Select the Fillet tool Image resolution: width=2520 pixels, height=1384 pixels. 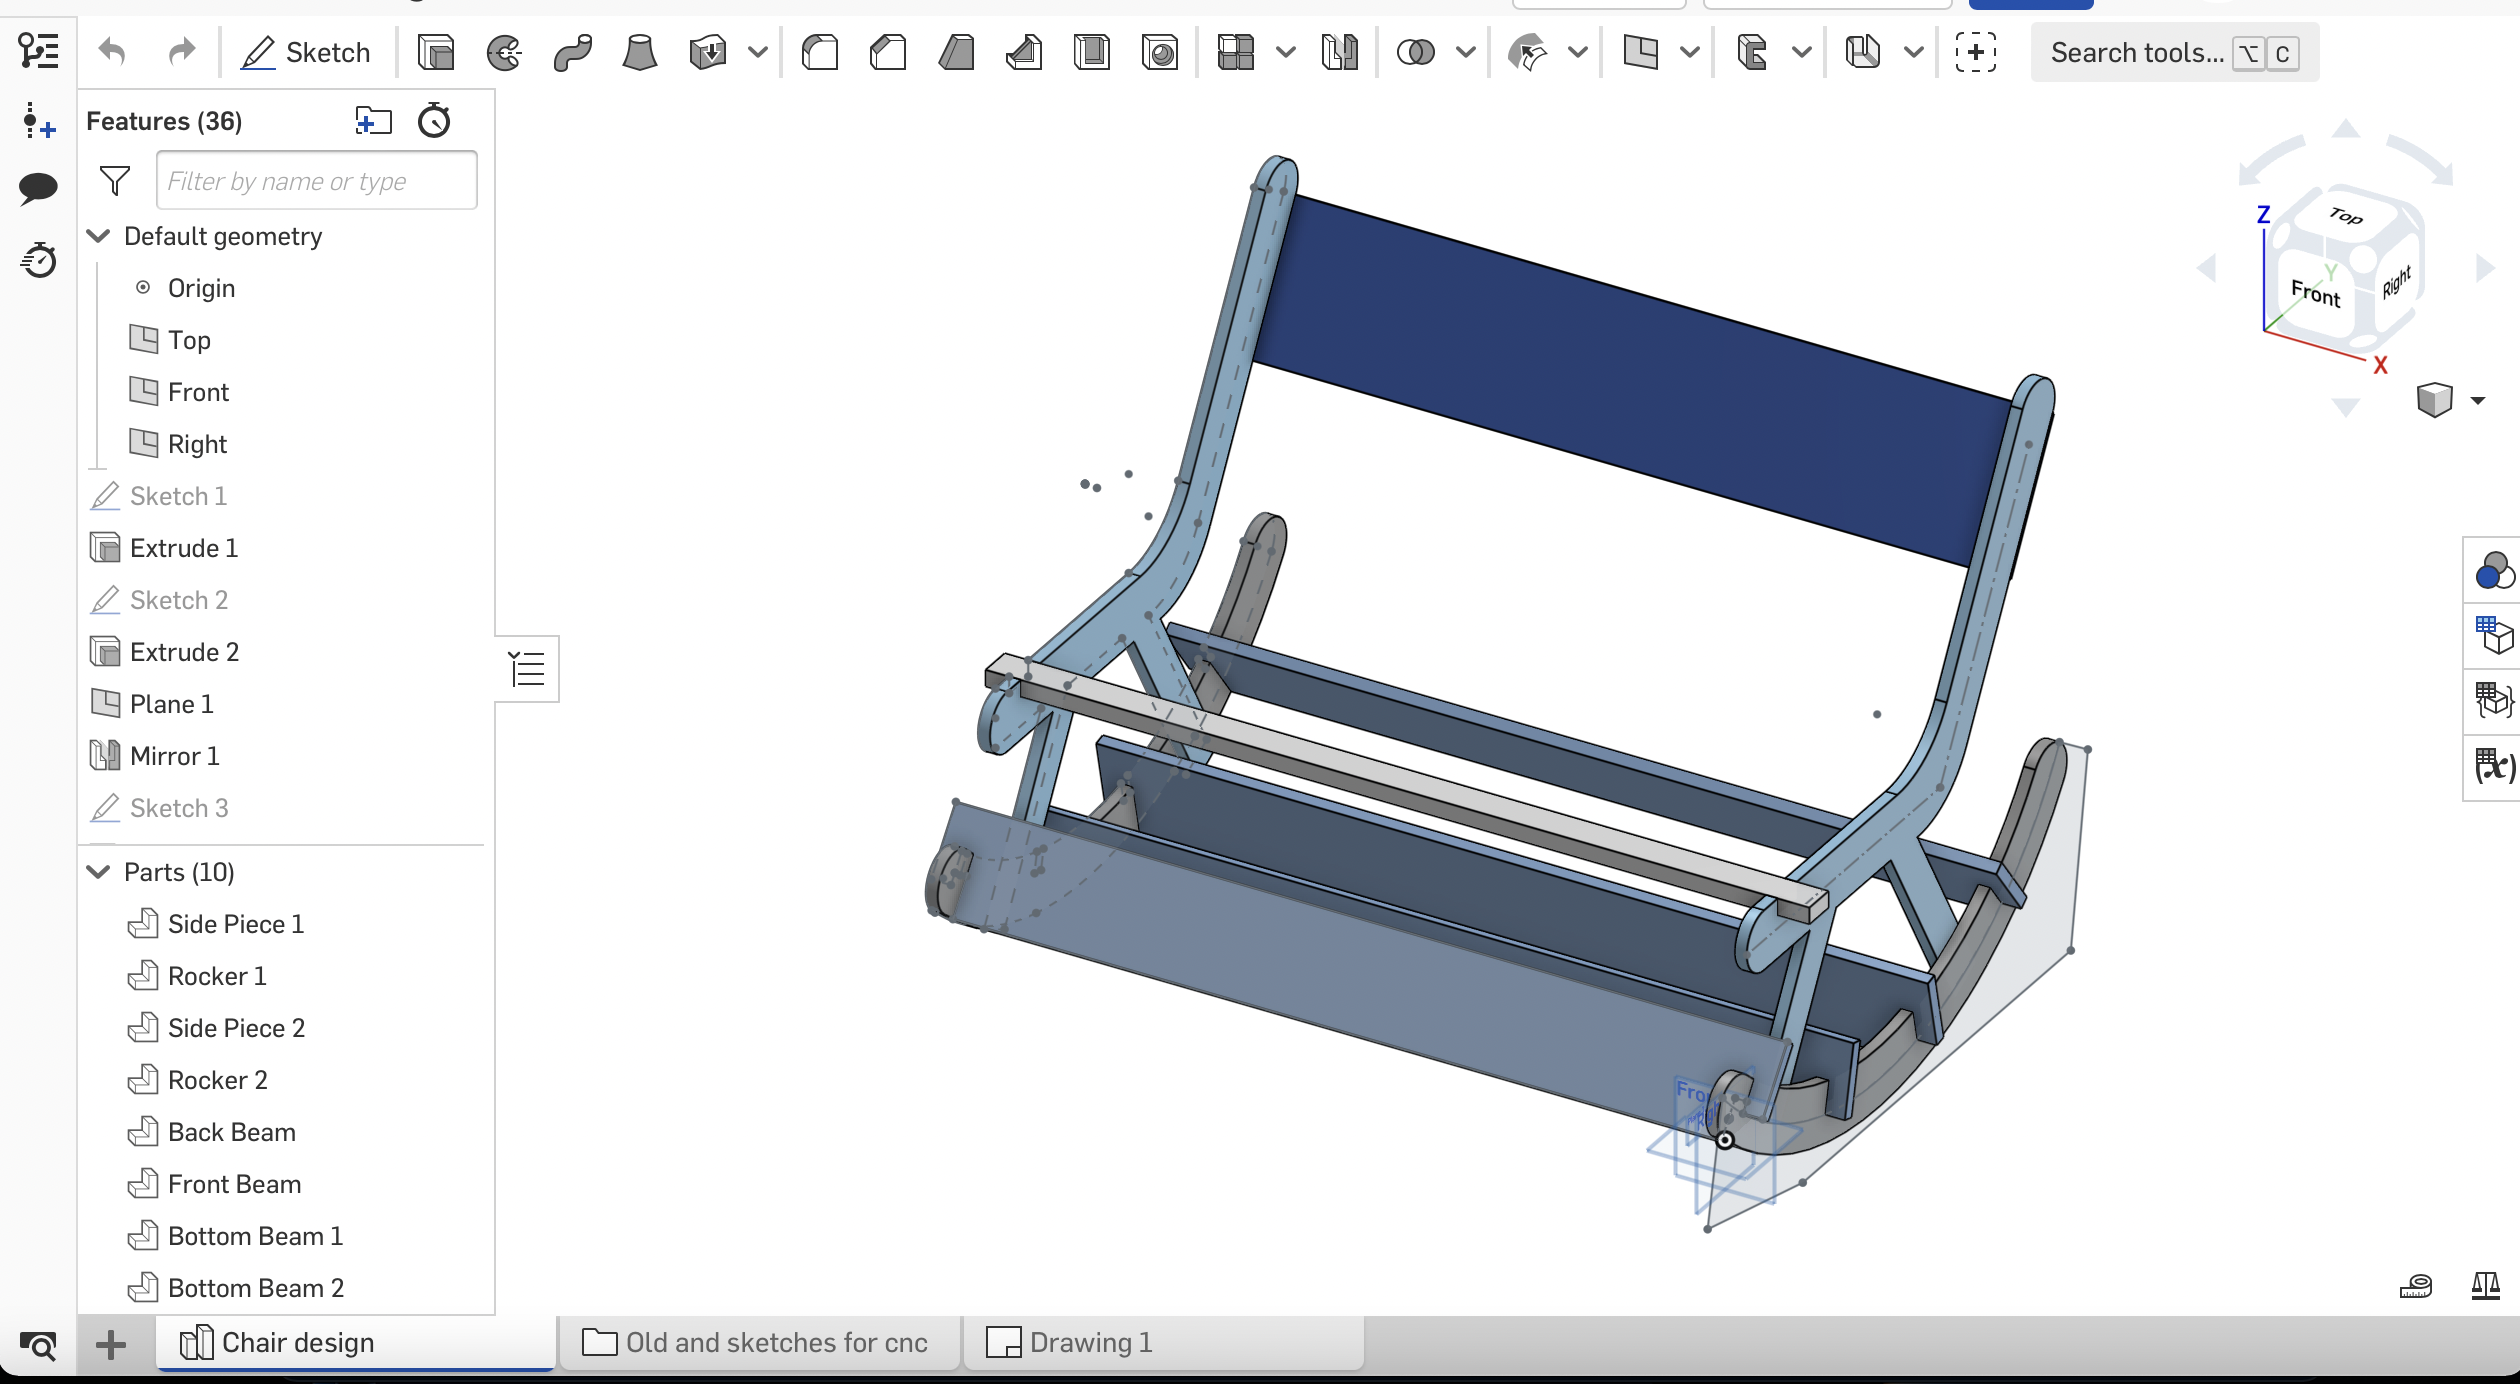tap(820, 52)
